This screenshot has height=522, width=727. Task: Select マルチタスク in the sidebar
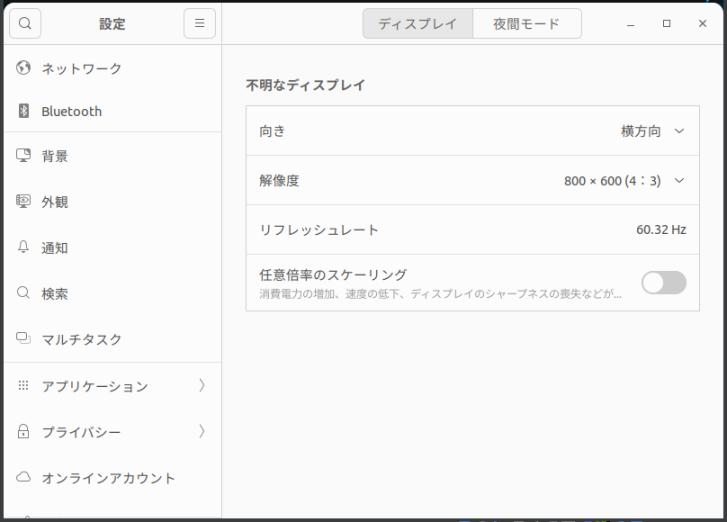click(113, 339)
